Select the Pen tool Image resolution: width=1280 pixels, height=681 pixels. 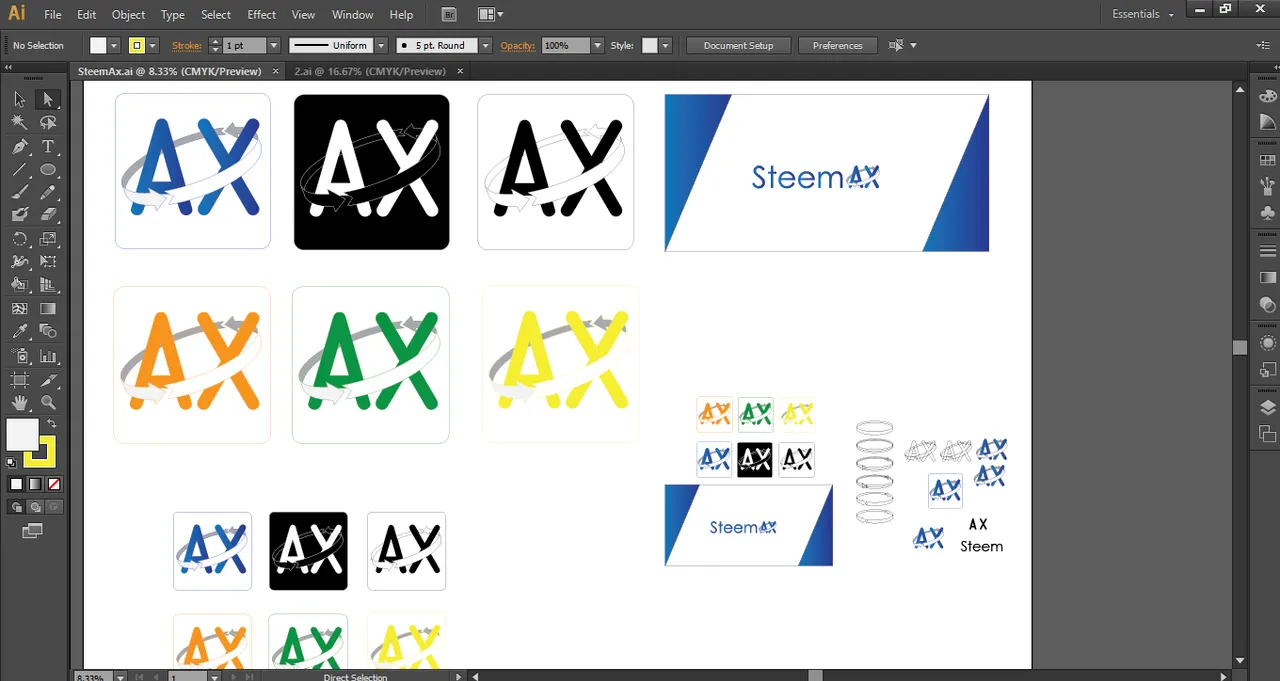[19, 146]
